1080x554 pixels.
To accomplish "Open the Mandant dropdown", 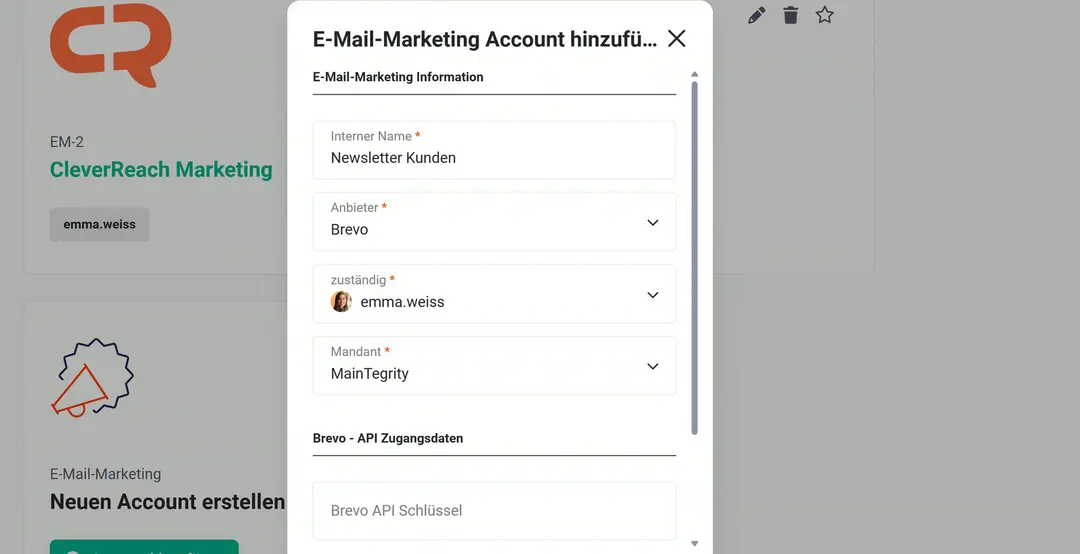I will [494, 366].
